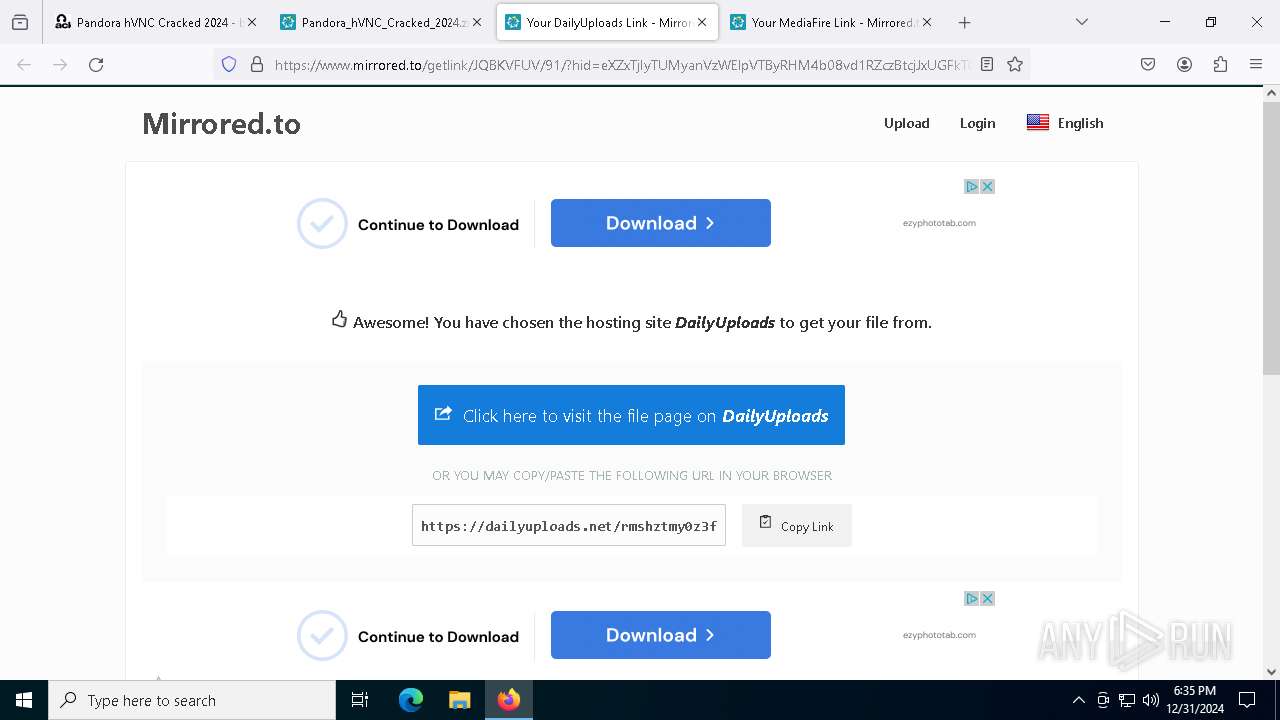
Task: Launch Microsoft Edge from taskbar
Action: (x=411, y=700)
